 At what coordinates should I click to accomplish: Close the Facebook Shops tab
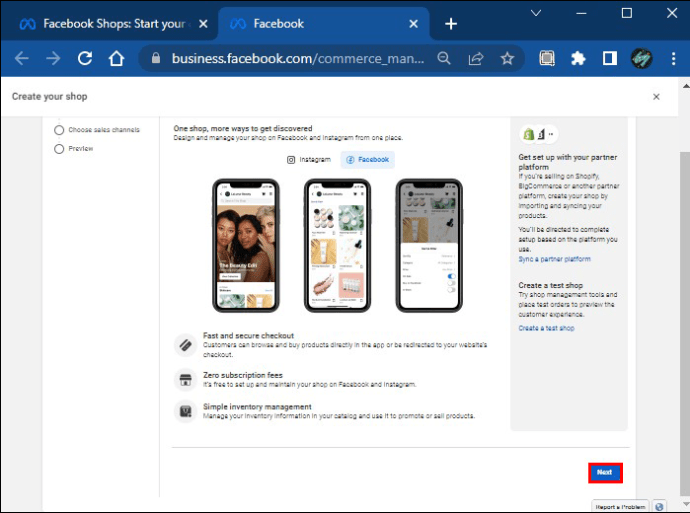(203, 24)
